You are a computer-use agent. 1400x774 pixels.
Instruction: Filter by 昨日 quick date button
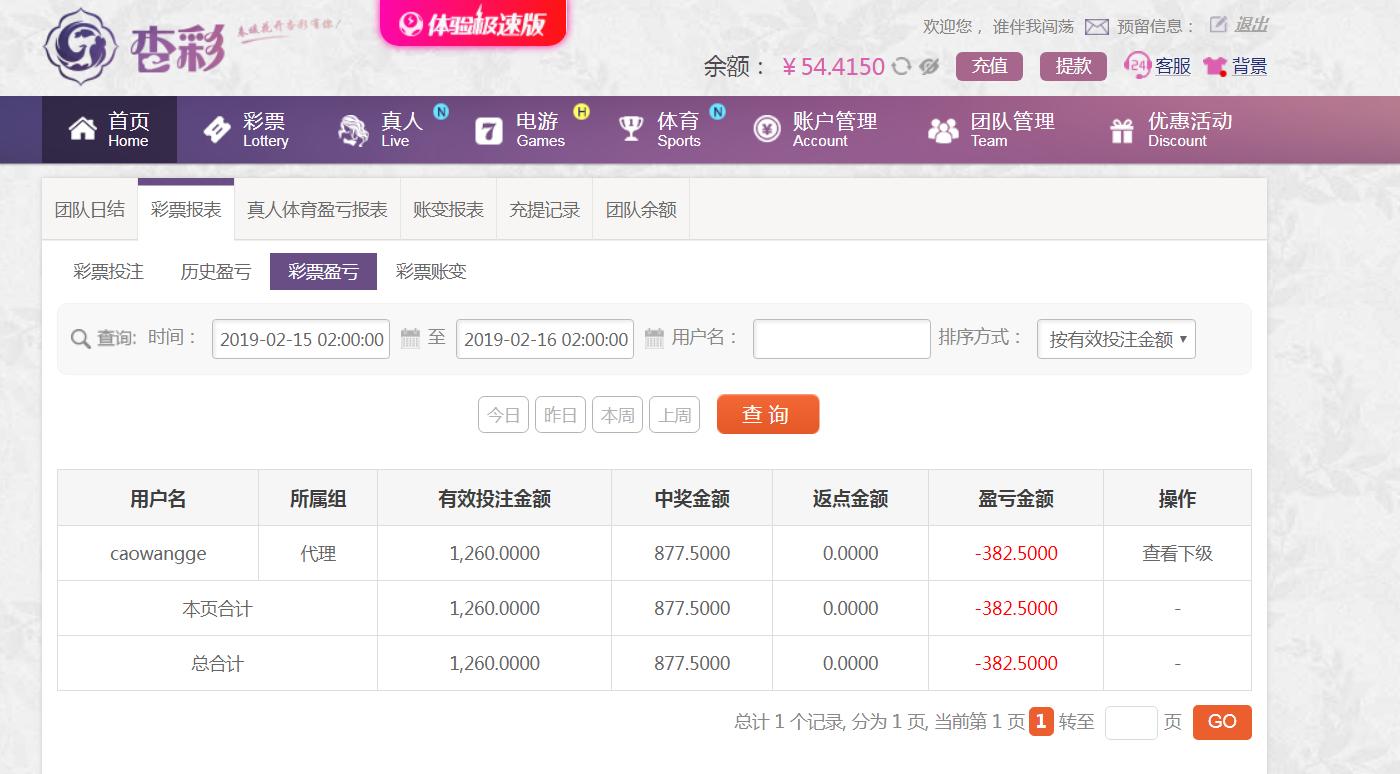pyautogui.click(x=561, y=415)
